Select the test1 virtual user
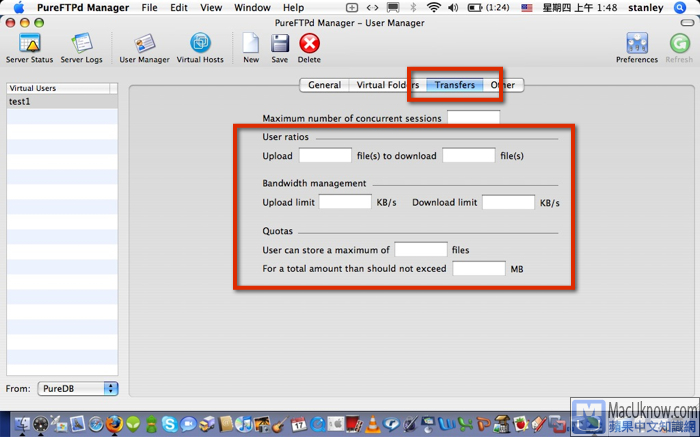700x437 pixels. (x=62, y=102)
